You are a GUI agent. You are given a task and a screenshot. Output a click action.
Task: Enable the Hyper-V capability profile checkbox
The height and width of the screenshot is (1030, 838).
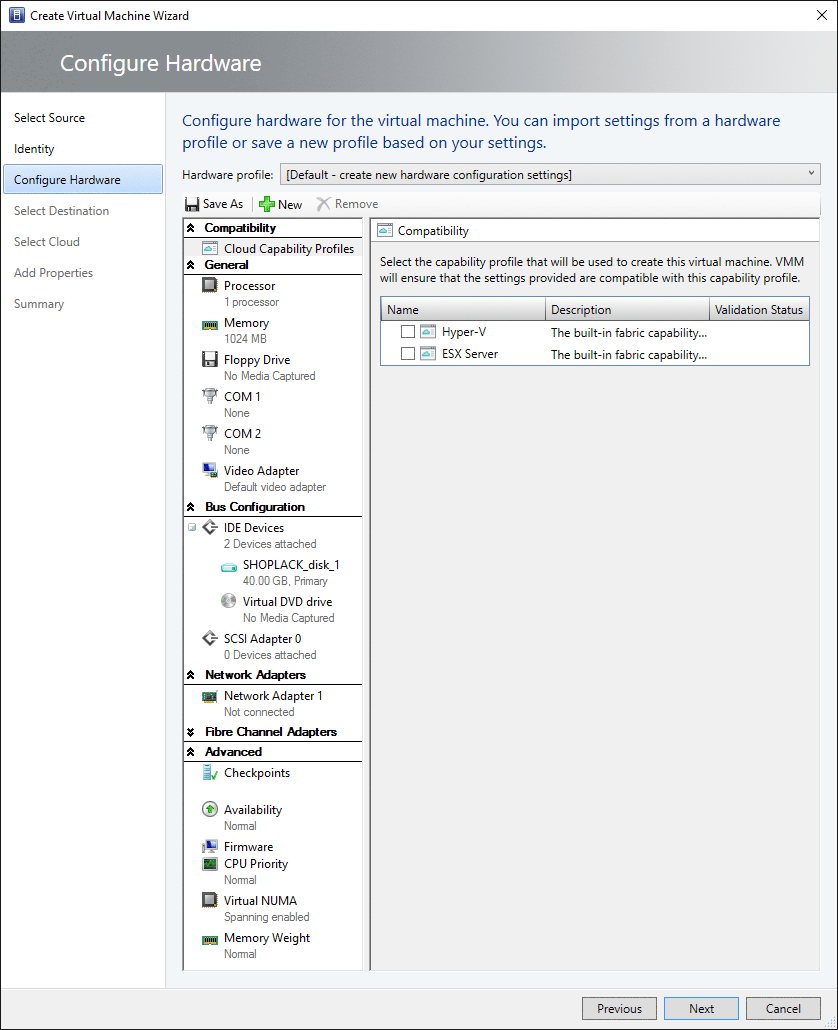coord(408,332)
